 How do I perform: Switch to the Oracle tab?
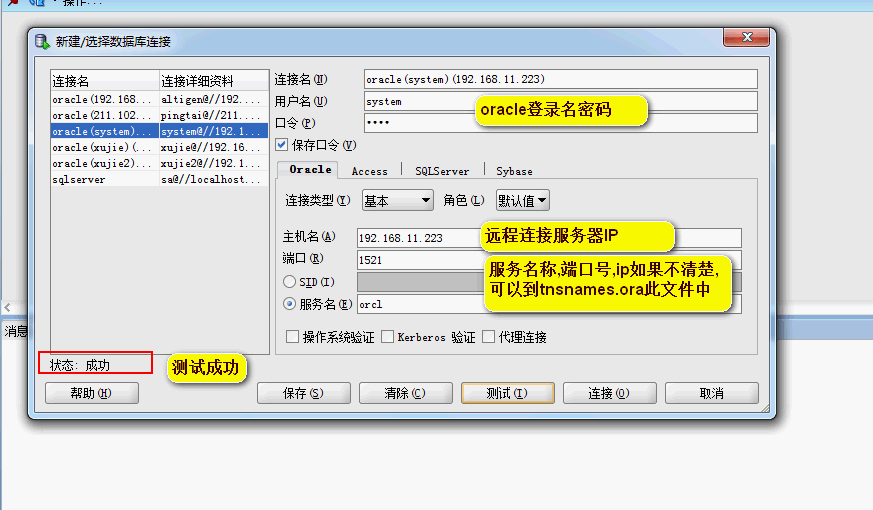click(310, 169)
